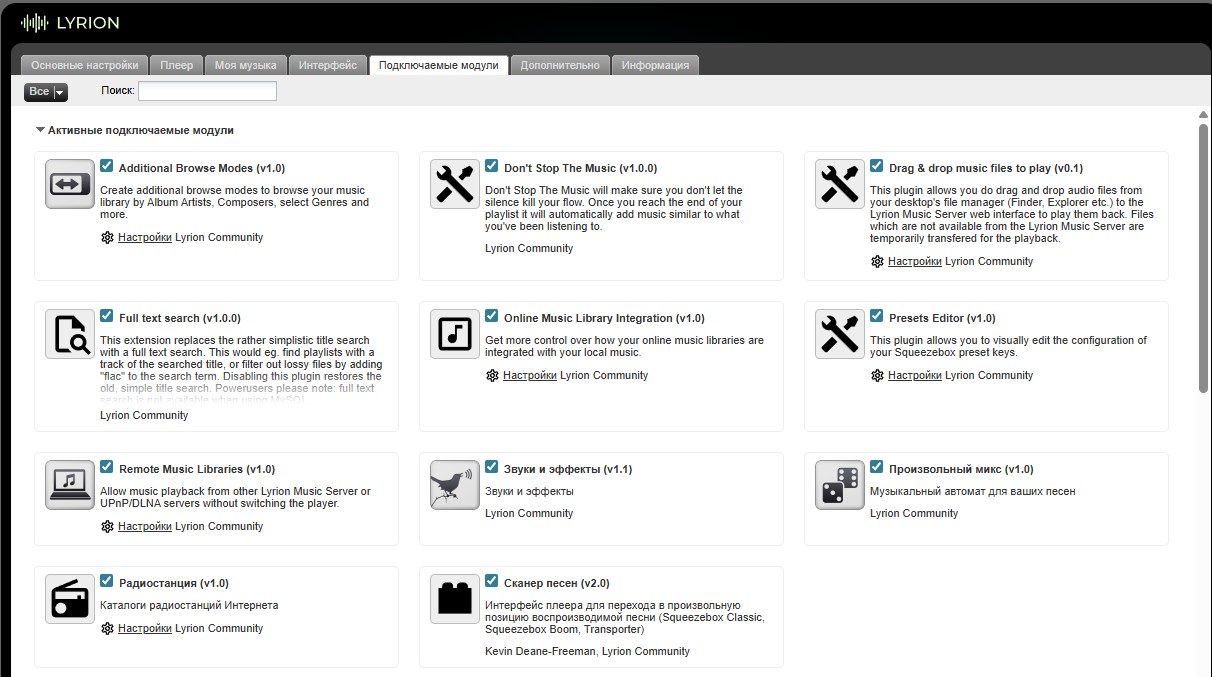Click the dice icon for Произвольный микс
The width and height of the screenshot is (1212, 677).
coord(840,485)
